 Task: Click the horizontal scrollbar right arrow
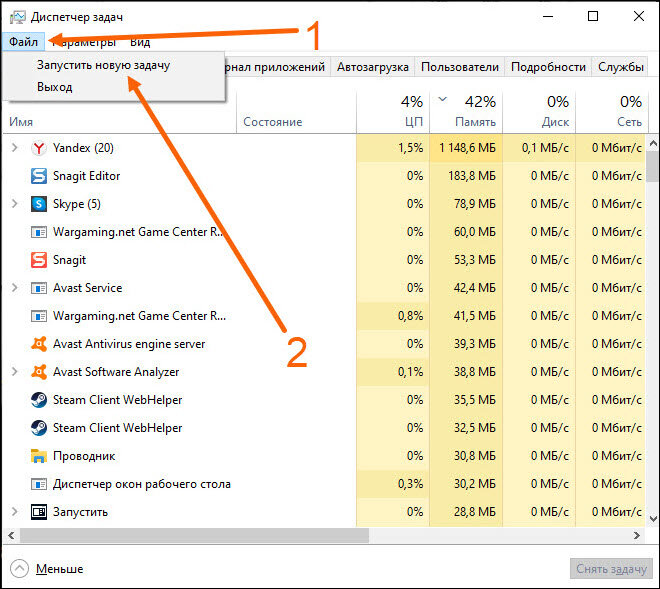pyautogui.click(x=637, y=536)
